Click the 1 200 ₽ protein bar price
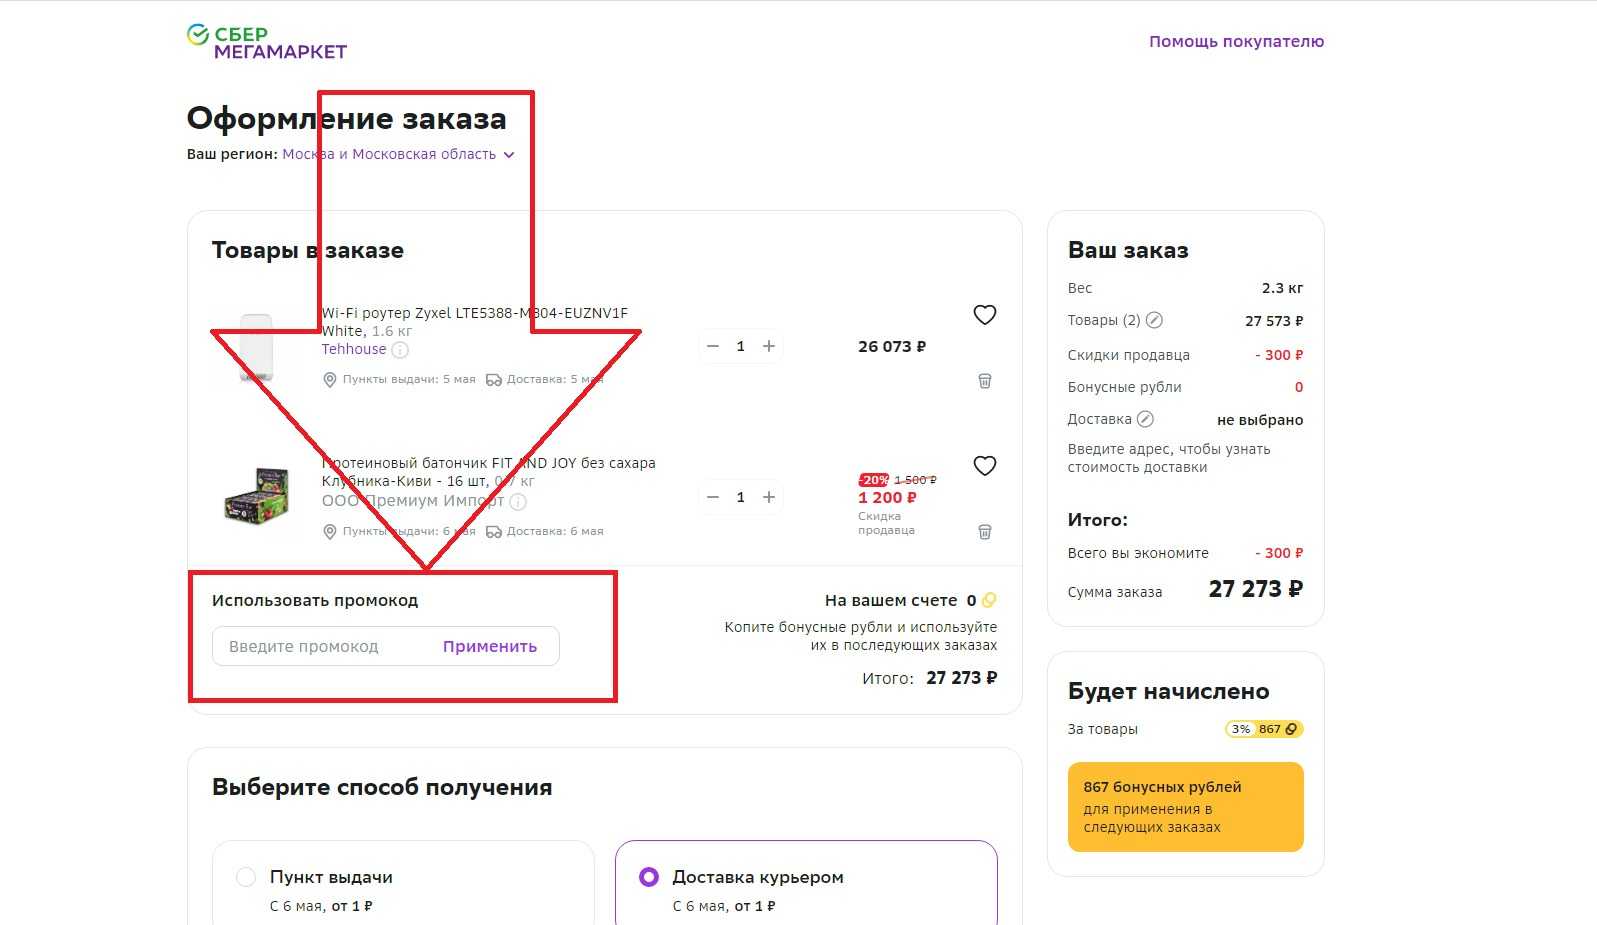Viewport: 1597px width, 925px height. [887, 498]
